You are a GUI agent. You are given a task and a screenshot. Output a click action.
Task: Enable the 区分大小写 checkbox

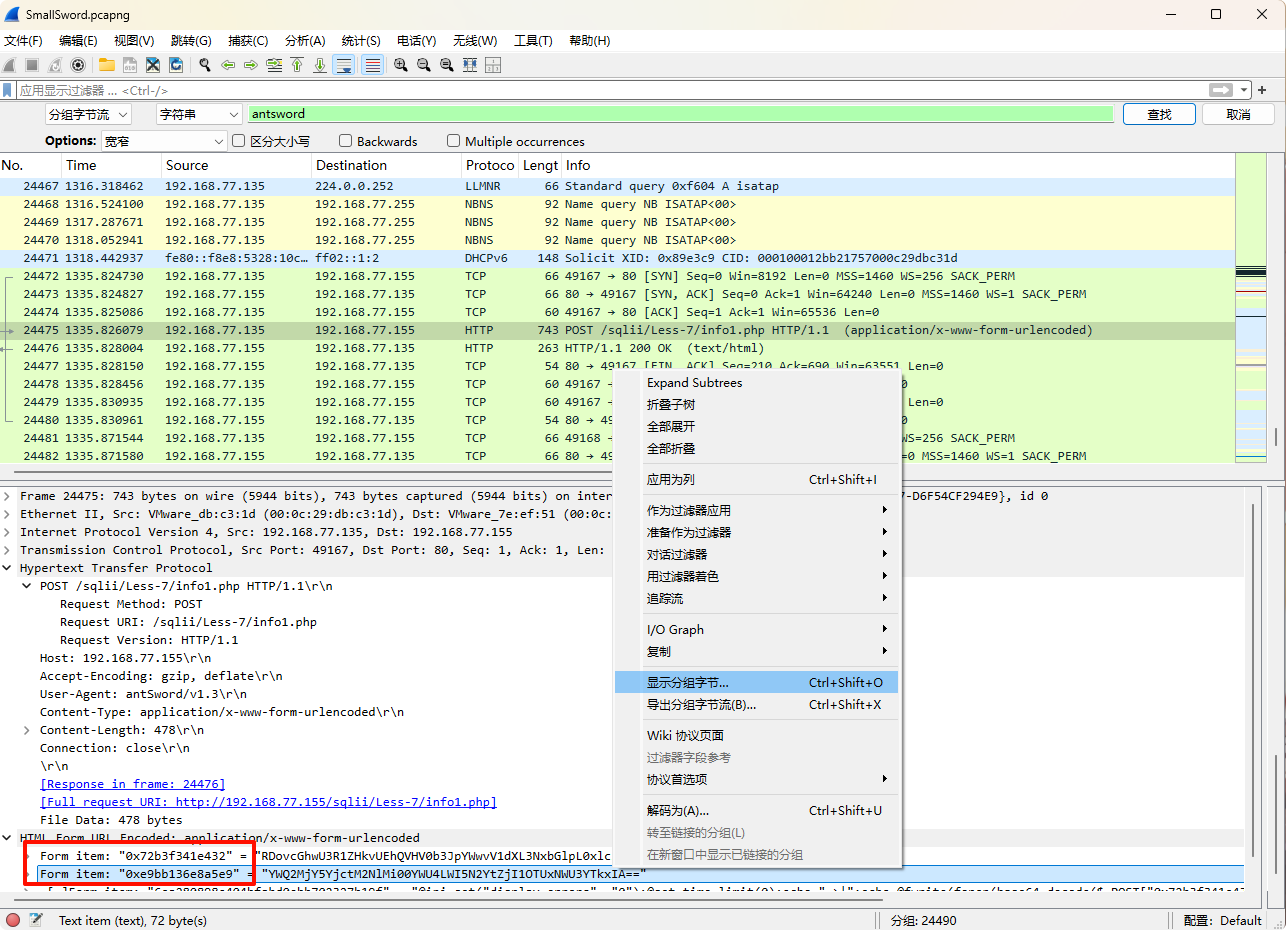click(x=239, y=141)
